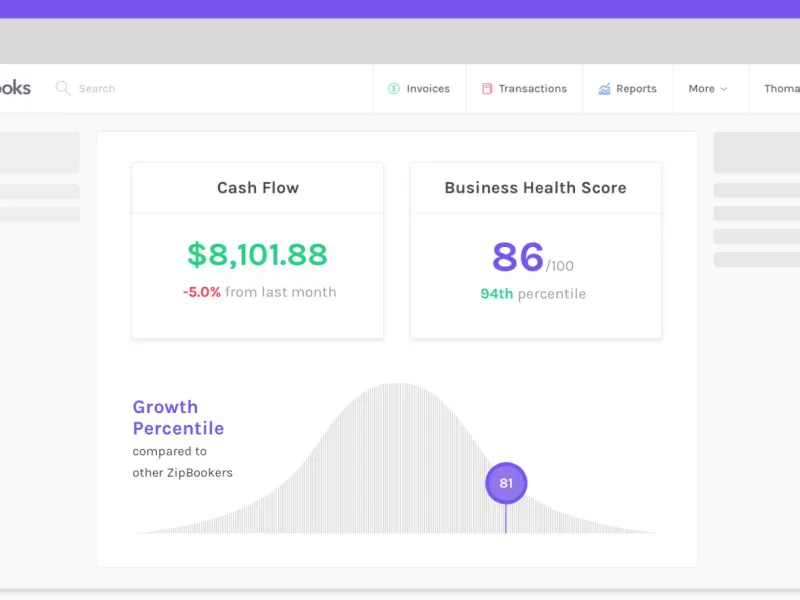Click the Reports bar chart icon

pos(604,89)
